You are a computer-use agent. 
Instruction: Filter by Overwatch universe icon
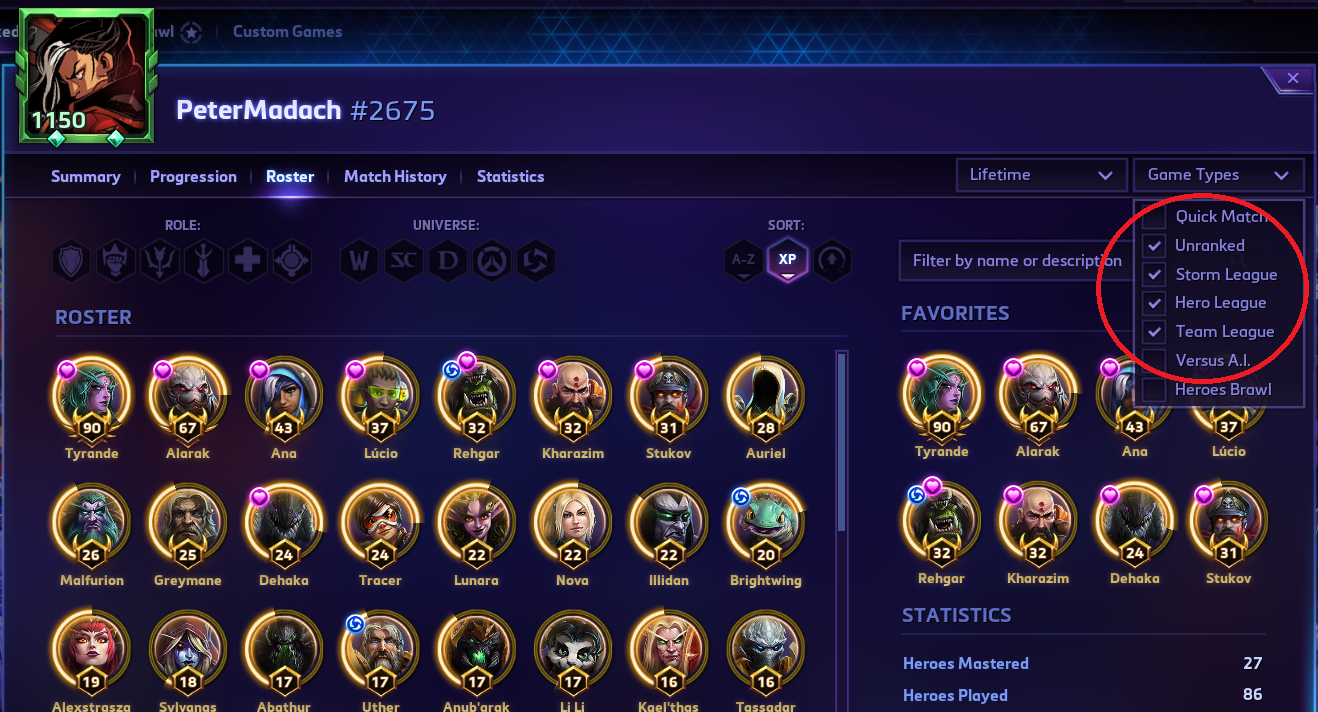(491, 261)
